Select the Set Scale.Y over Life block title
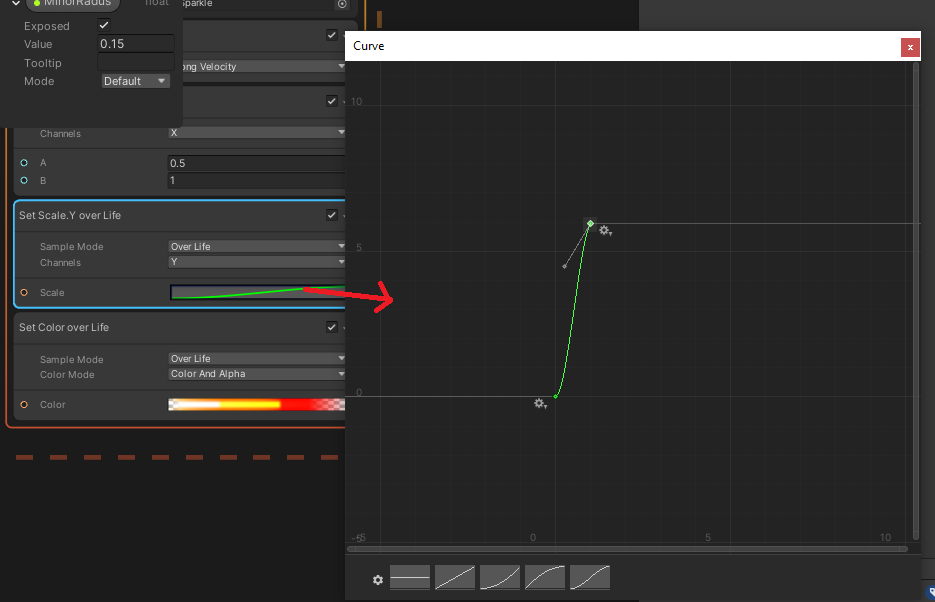The height and width of the screenshot is (602, 935). tap(70, 215)
